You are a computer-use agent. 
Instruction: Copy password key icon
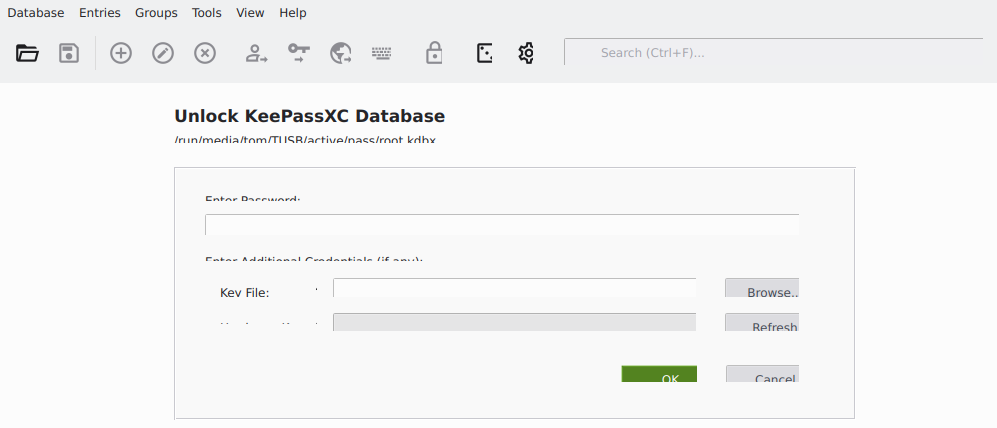coord(298,53)
